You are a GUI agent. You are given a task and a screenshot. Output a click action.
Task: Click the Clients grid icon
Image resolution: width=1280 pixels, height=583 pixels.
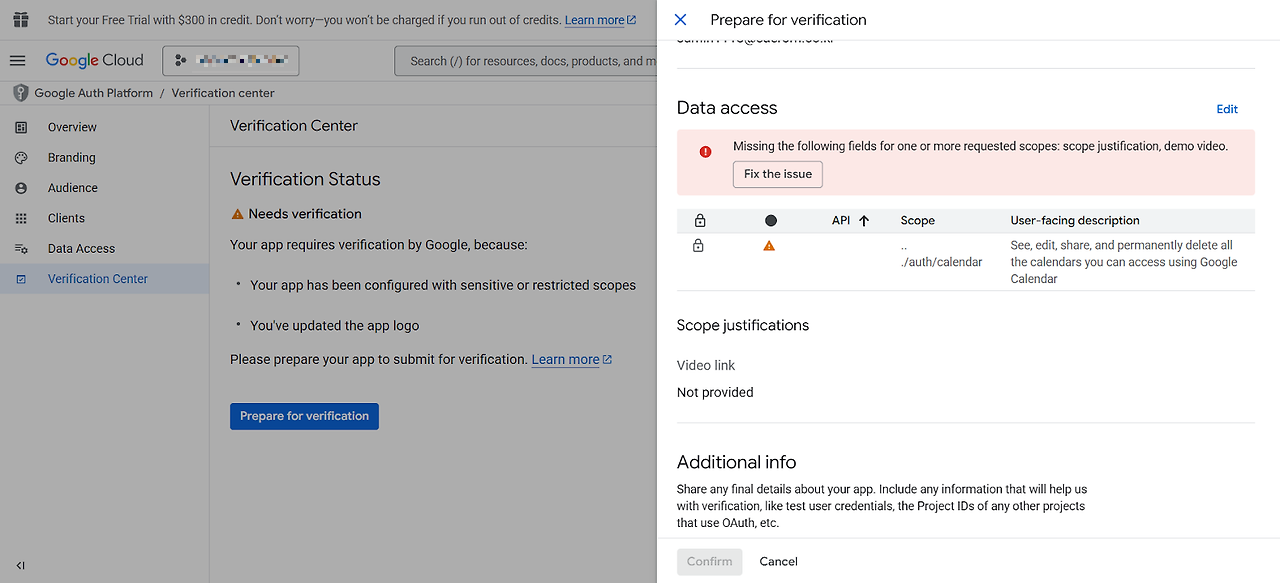(21, 218)
